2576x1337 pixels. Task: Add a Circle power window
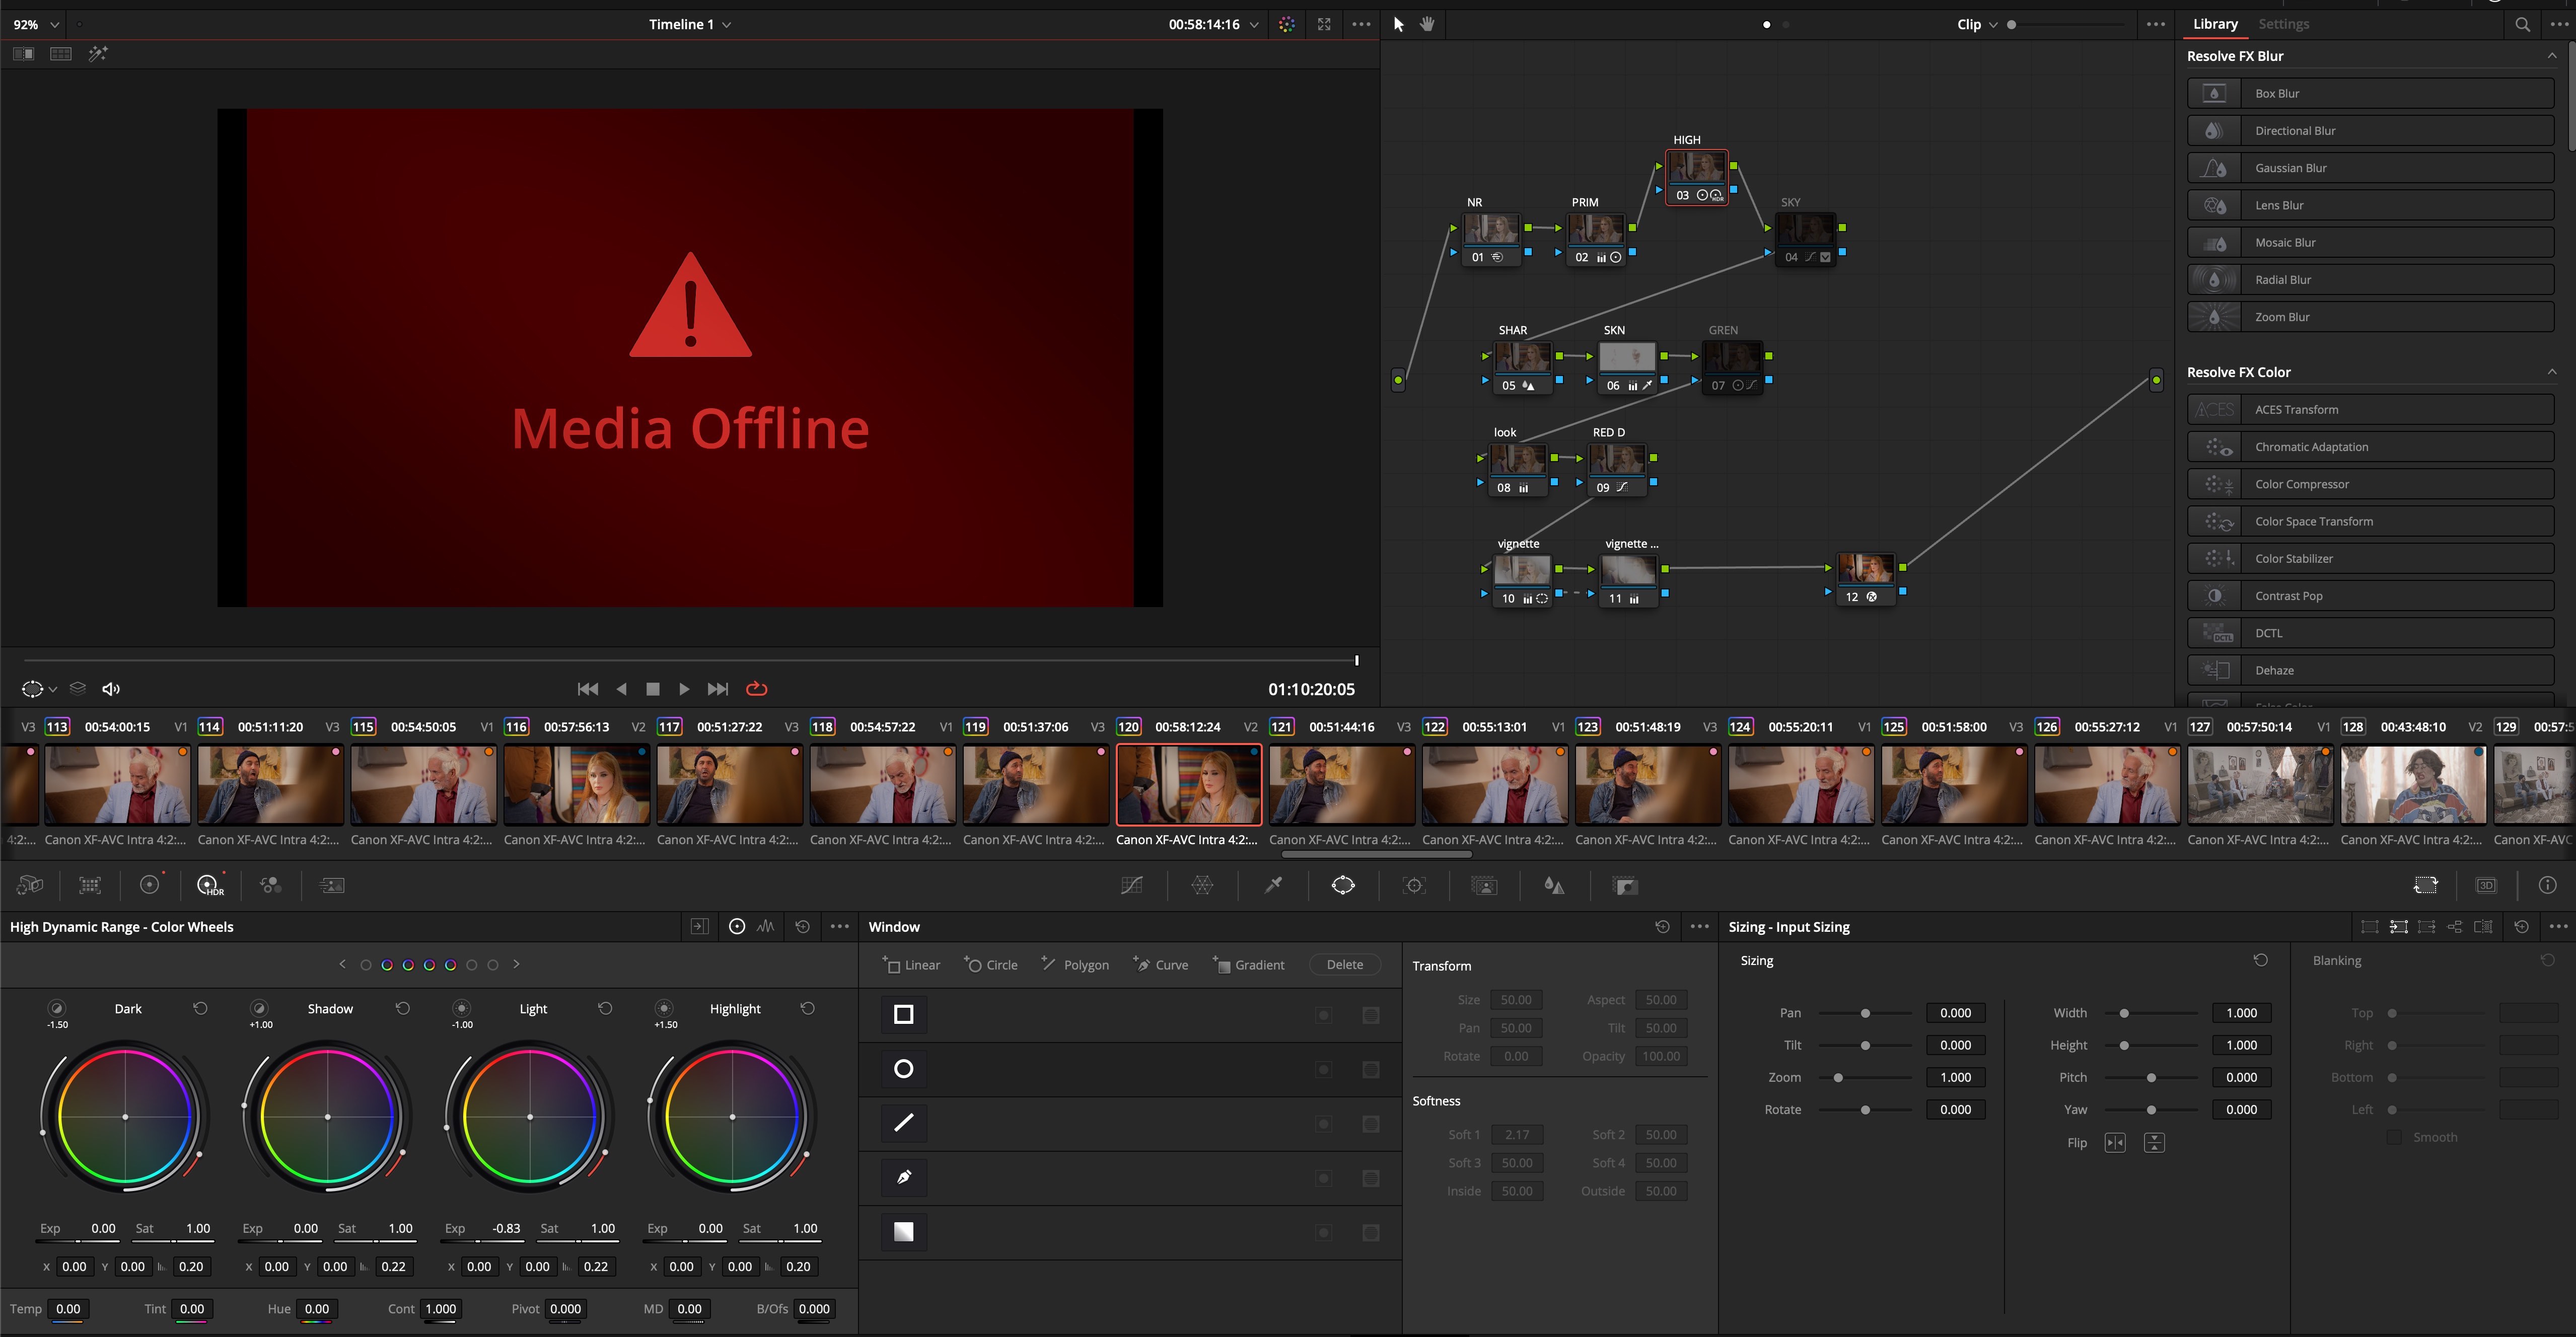coord(991,964)
